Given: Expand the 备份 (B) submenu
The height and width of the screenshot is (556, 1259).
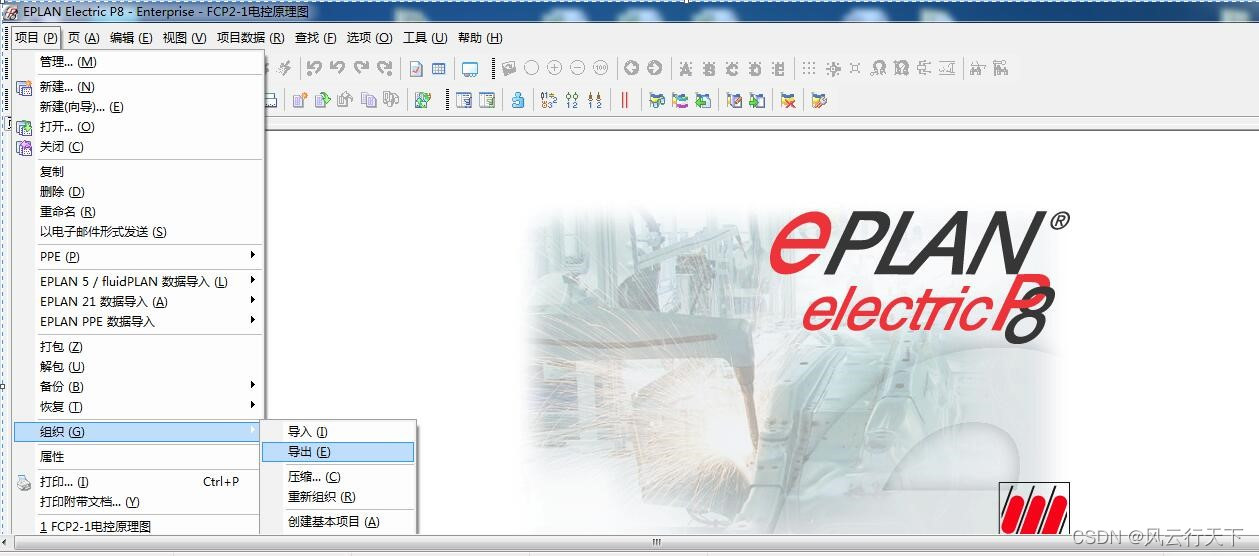Looking at the screenshot, I should click(x=137, y=386).
